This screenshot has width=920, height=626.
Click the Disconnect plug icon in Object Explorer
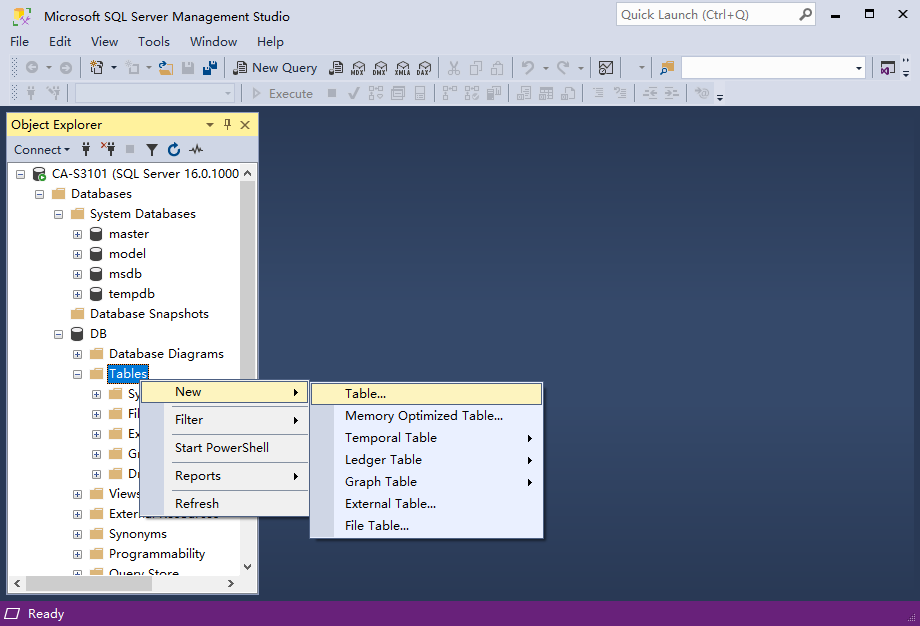pyautogui.click(x=108, y=150)
